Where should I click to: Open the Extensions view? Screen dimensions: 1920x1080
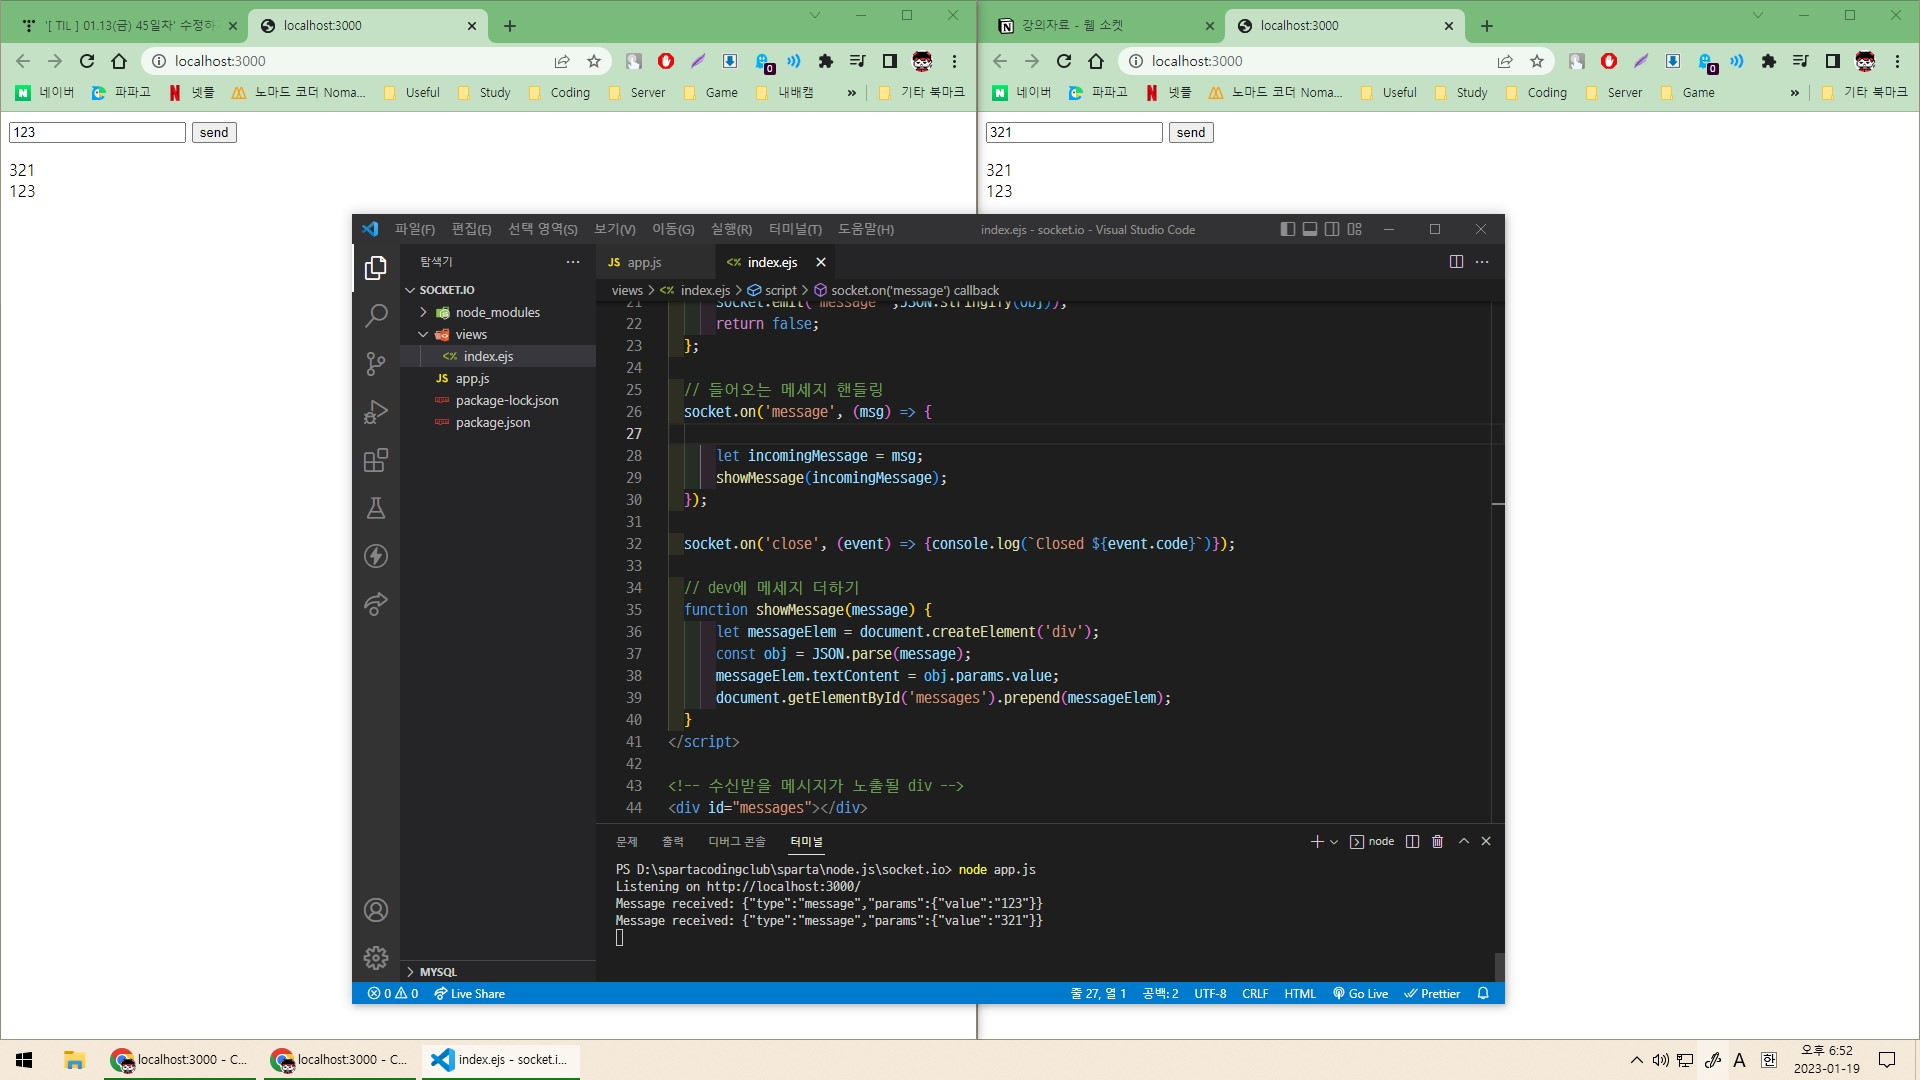click(x=376, y=460)
